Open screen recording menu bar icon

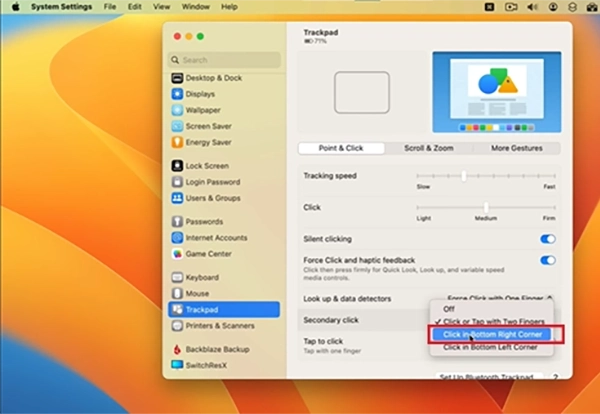tap(511, 7)
